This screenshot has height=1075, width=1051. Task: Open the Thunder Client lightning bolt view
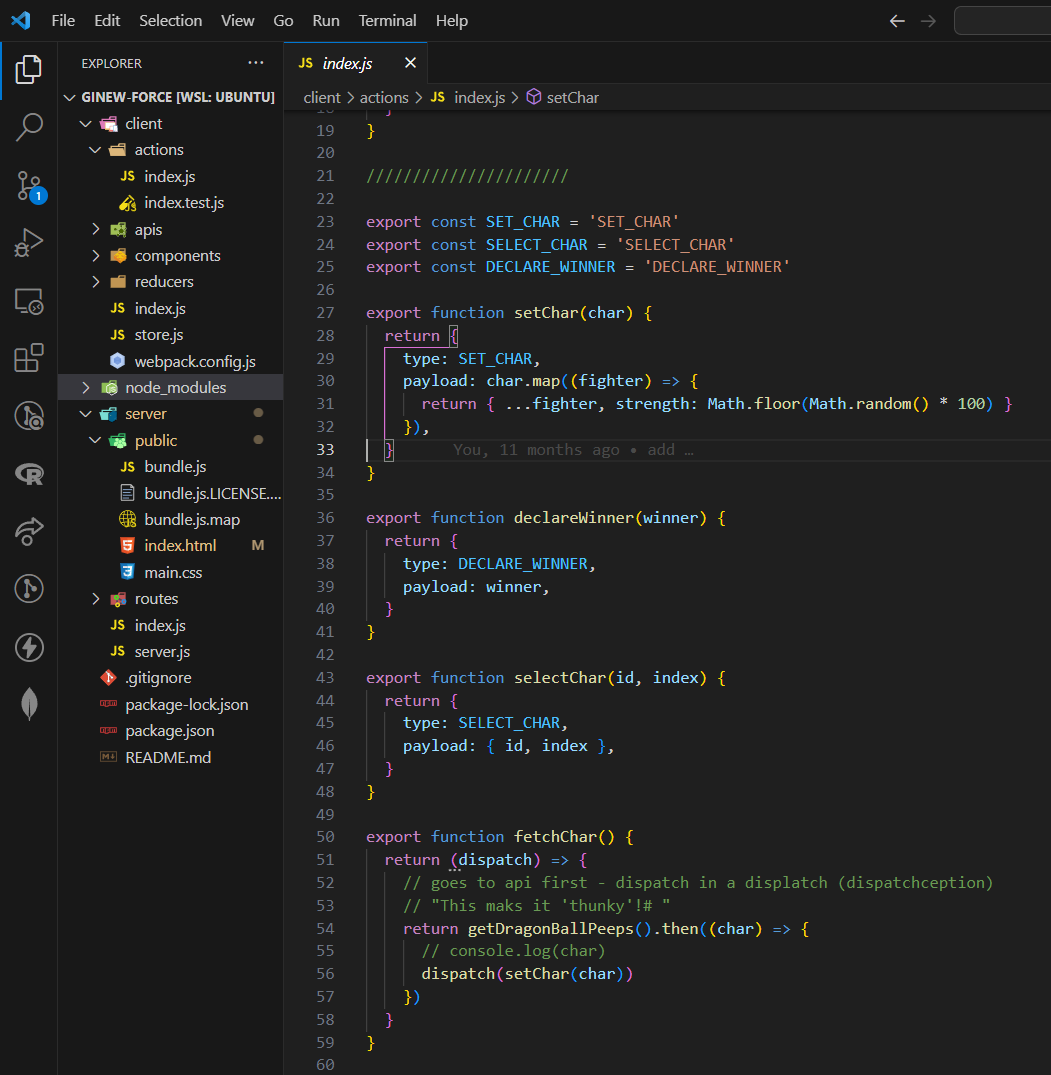pyautogui.click(x=29, y=647)
